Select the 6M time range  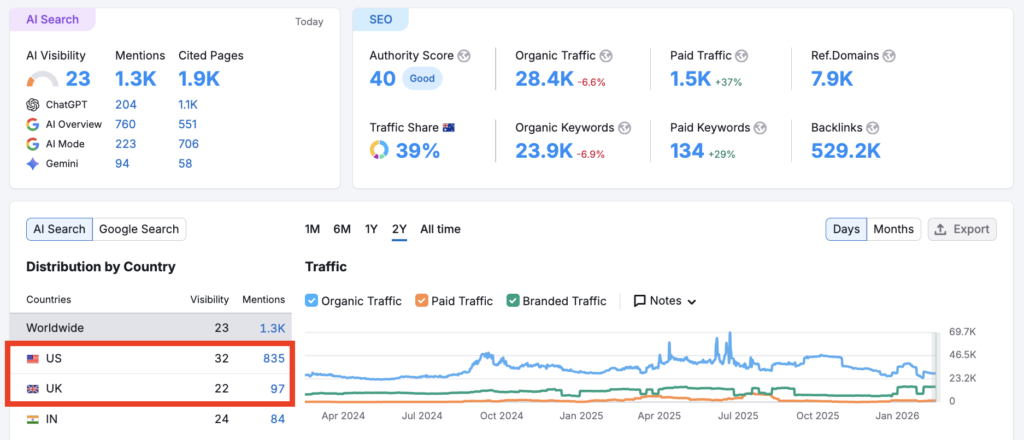coord(342,229)
